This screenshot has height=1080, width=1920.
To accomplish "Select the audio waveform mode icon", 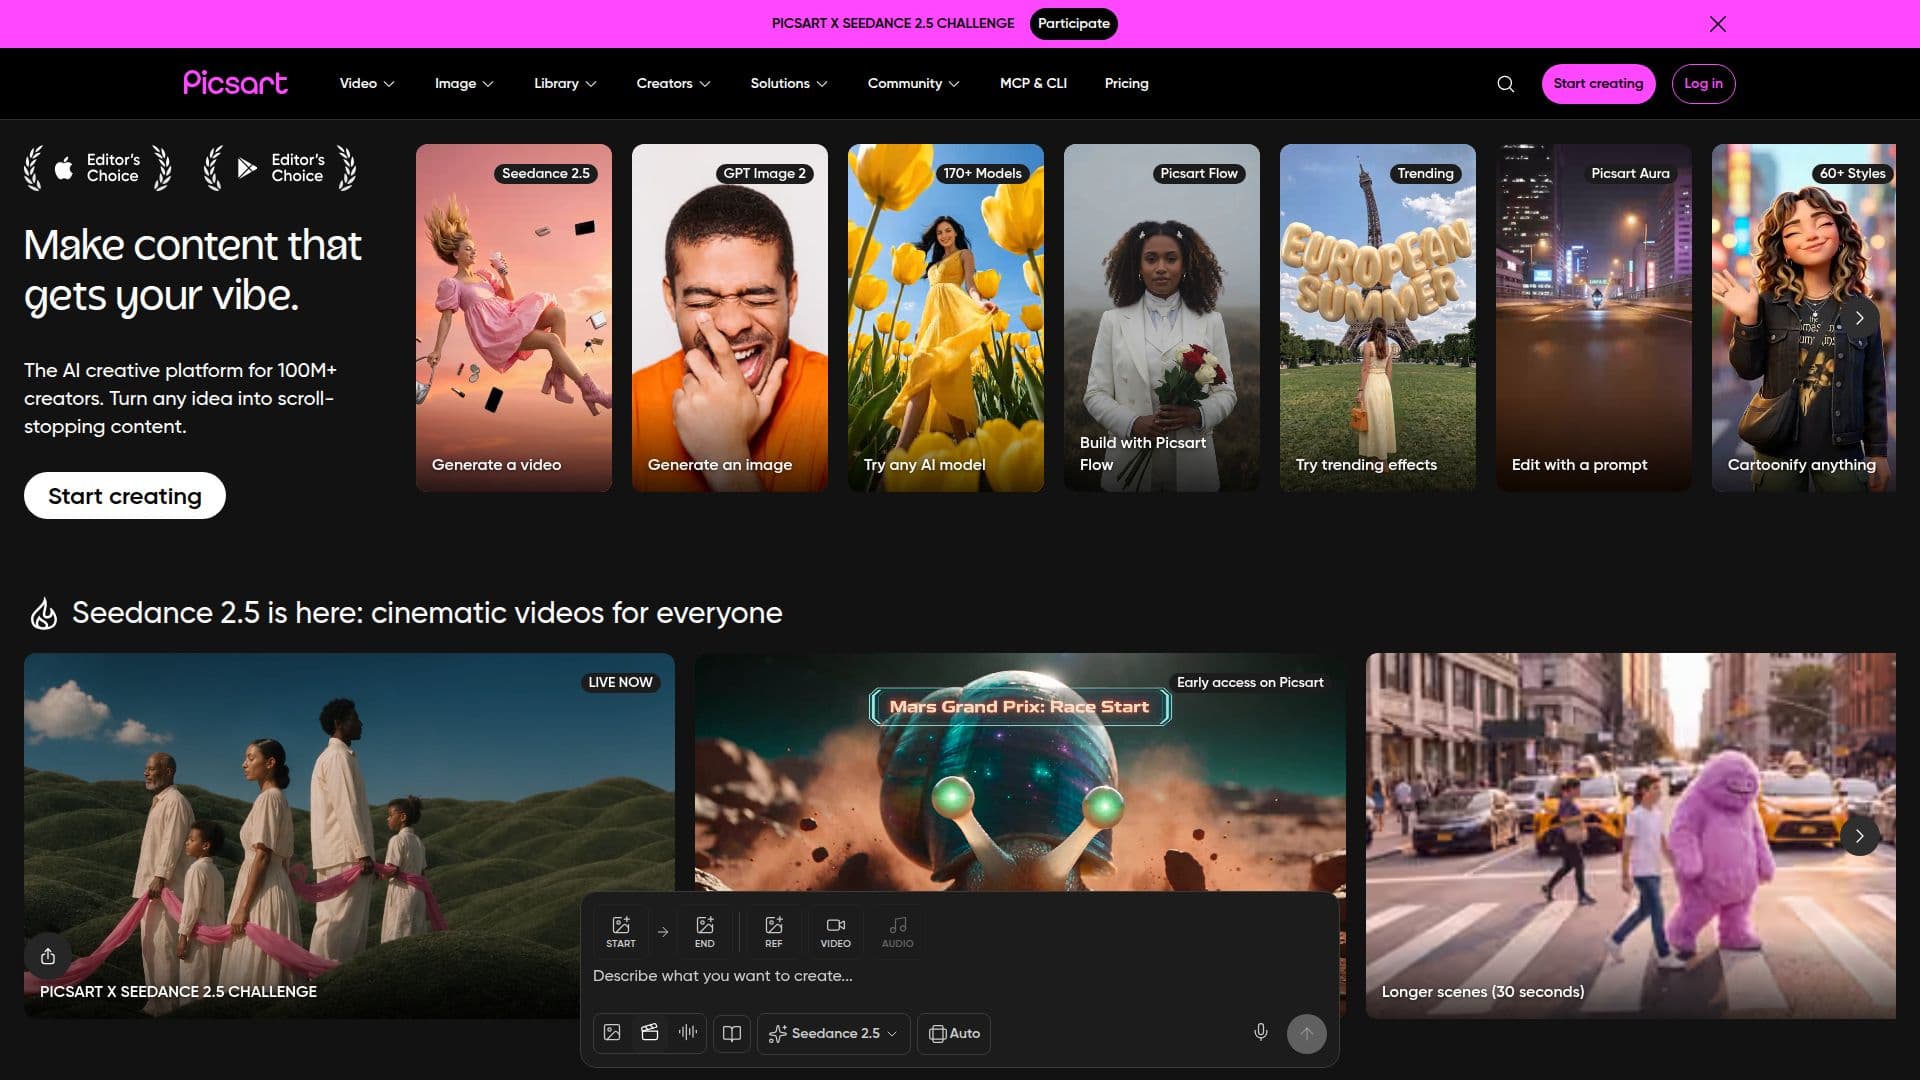I will coord(688,1033).
